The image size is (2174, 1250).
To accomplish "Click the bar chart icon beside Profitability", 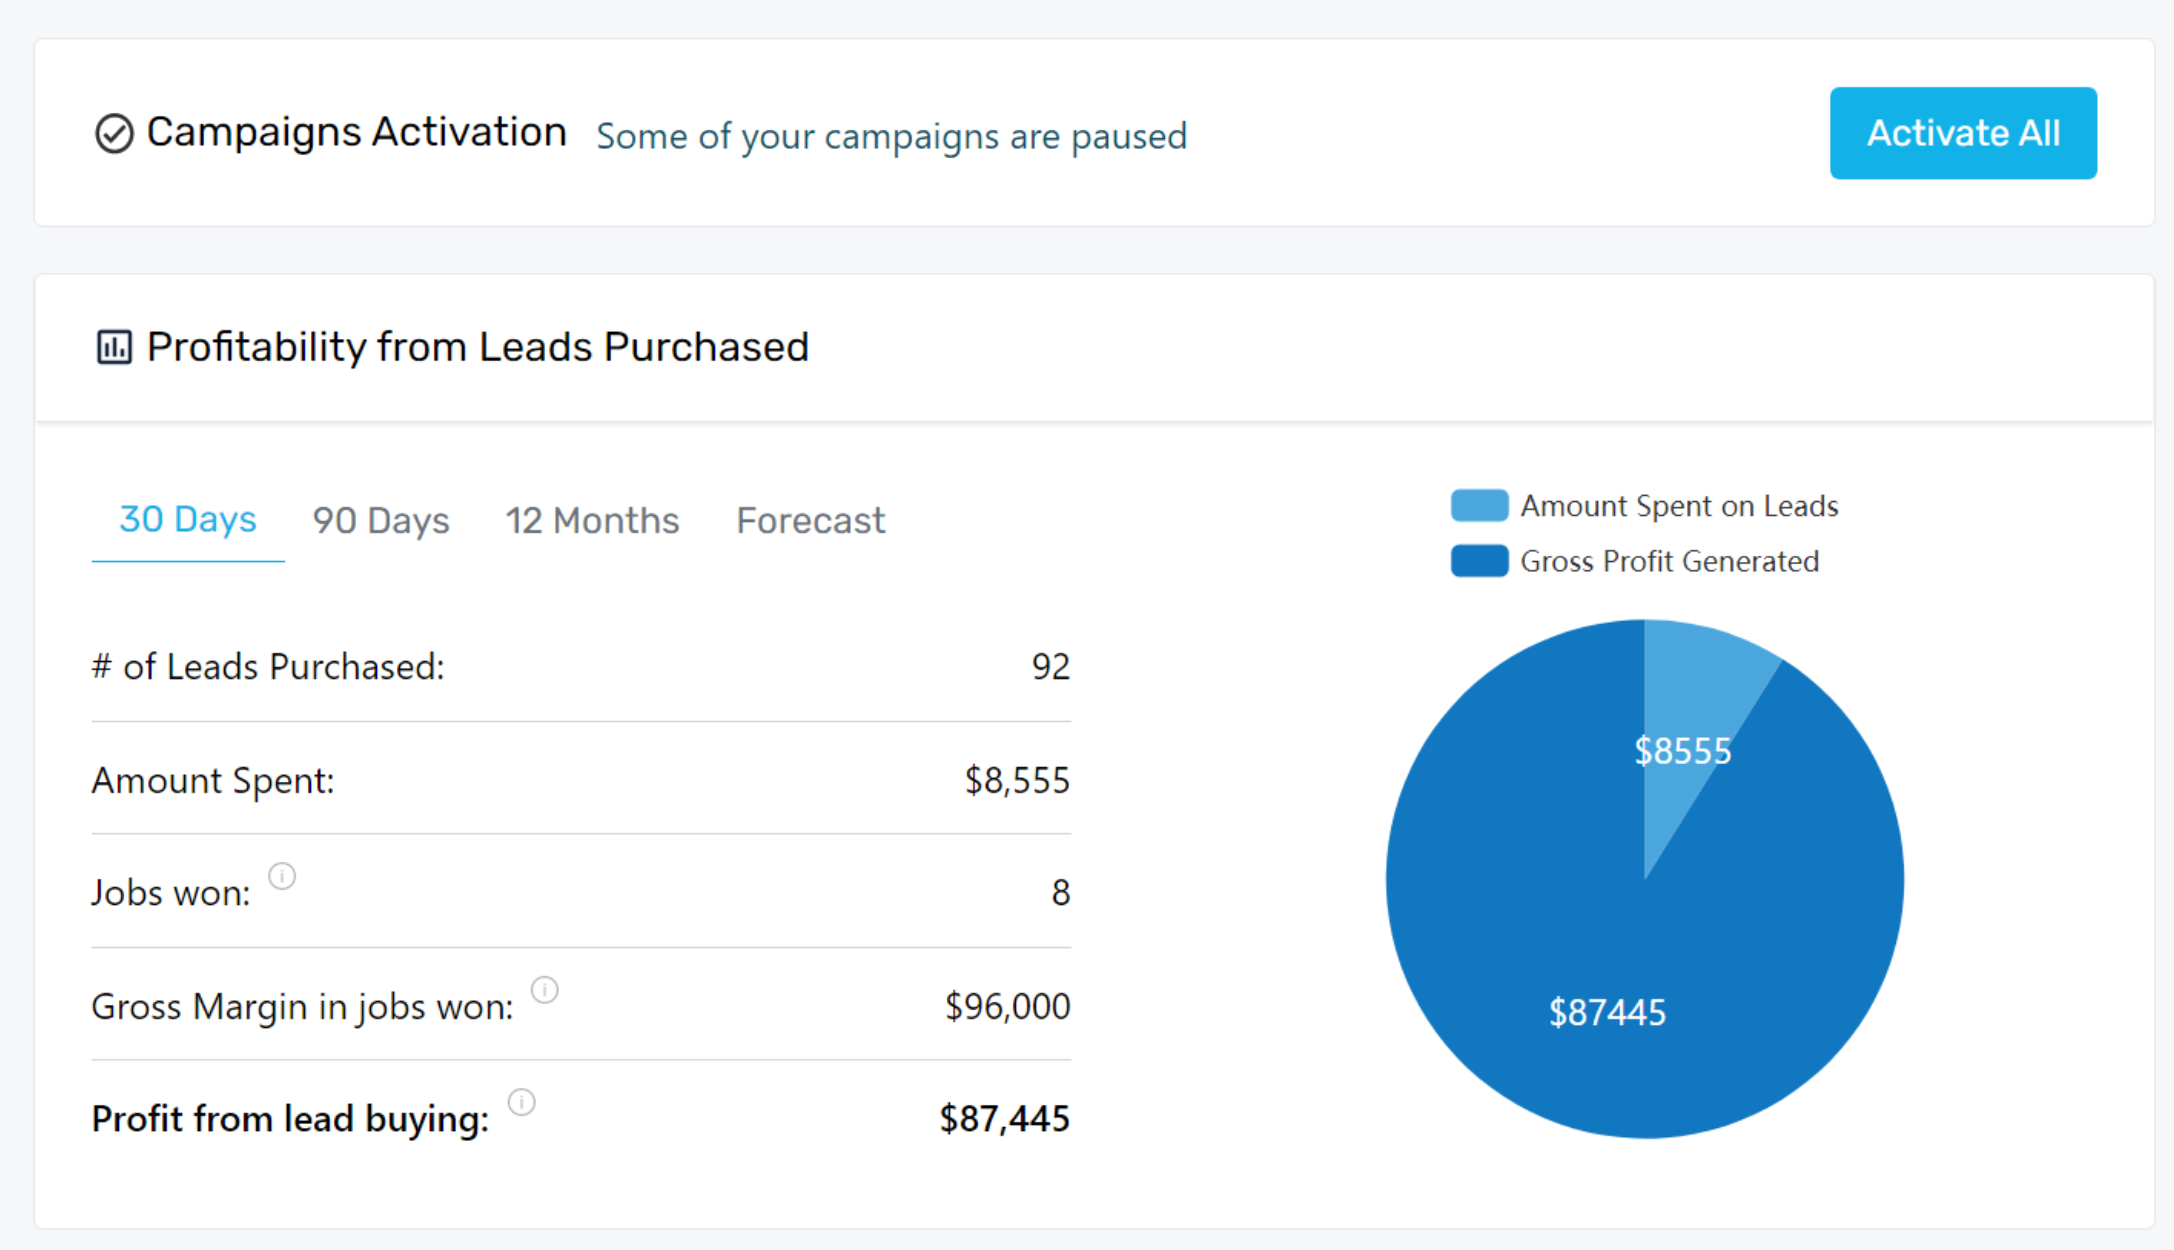I will pyautogui.click(x=114, y=347).
